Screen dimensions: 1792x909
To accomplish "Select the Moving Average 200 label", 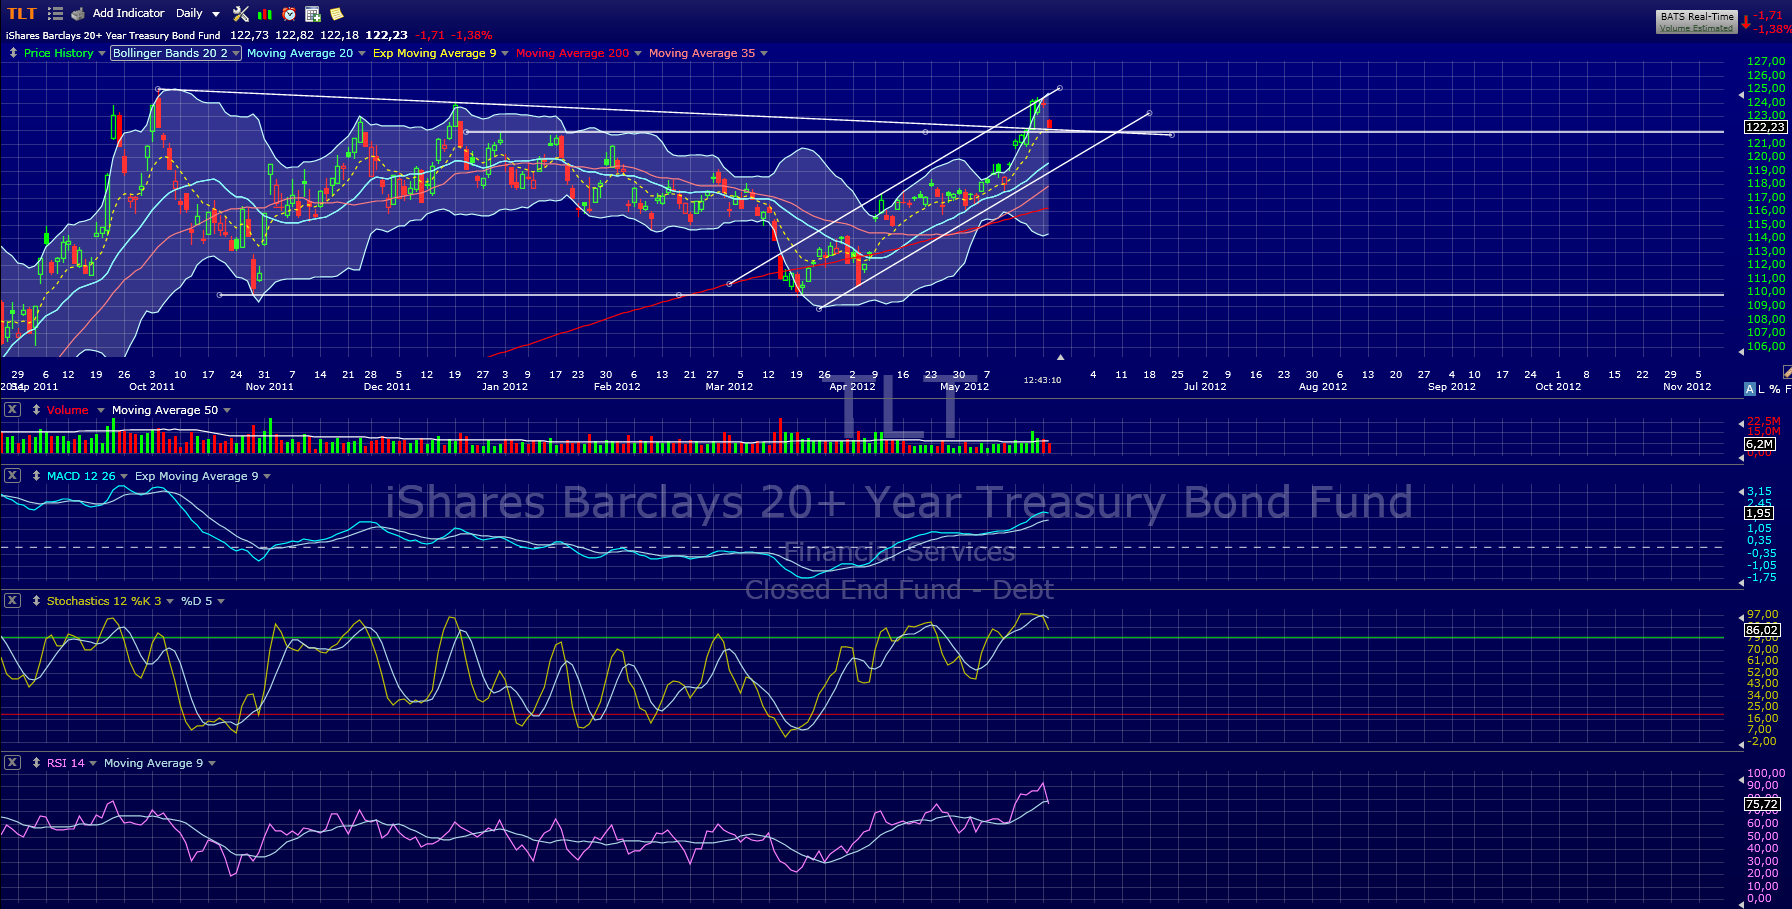I will [573, 53].
